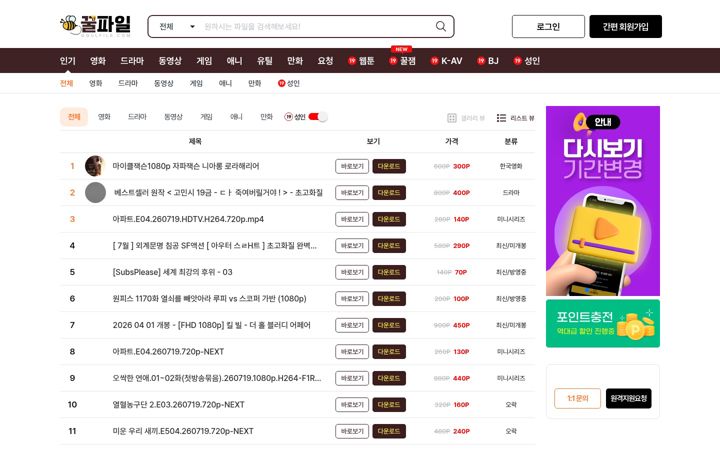The width and height of the screenshot is (720, 450).
Task: Open thumbnail of 마이클잭슨1080p row
Action: [x=95, y=166]
